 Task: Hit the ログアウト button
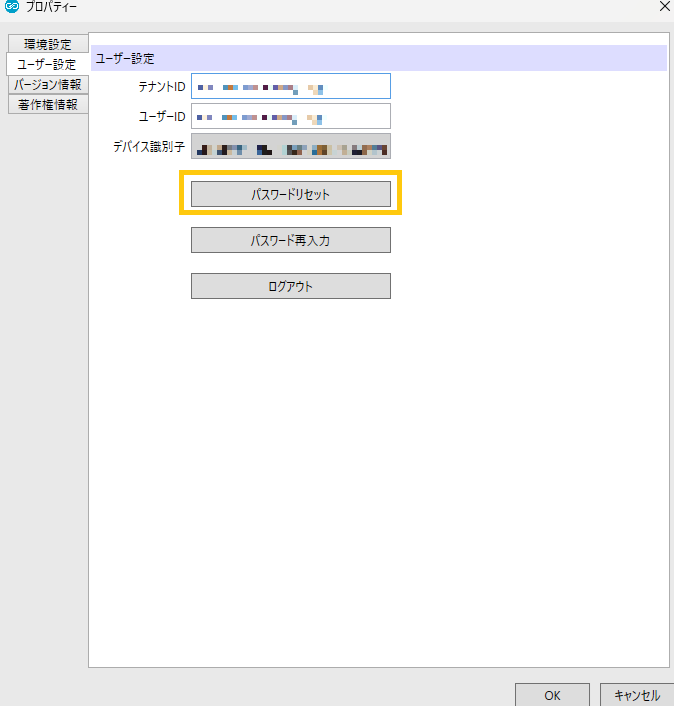pos(290,287)
